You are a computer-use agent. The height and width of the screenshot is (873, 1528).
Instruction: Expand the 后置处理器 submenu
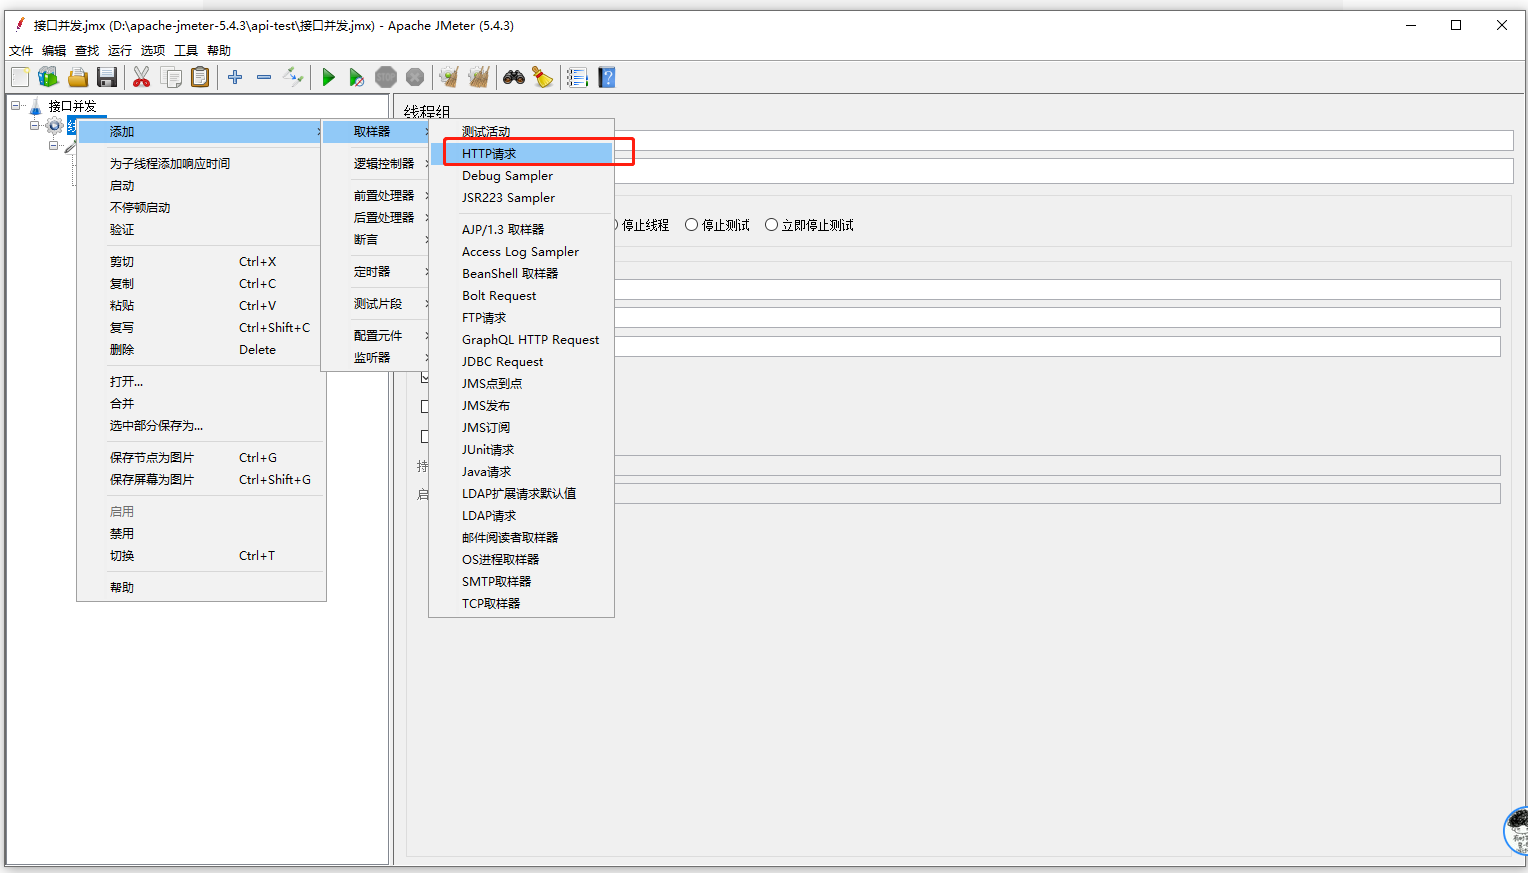tap(376, 217)
